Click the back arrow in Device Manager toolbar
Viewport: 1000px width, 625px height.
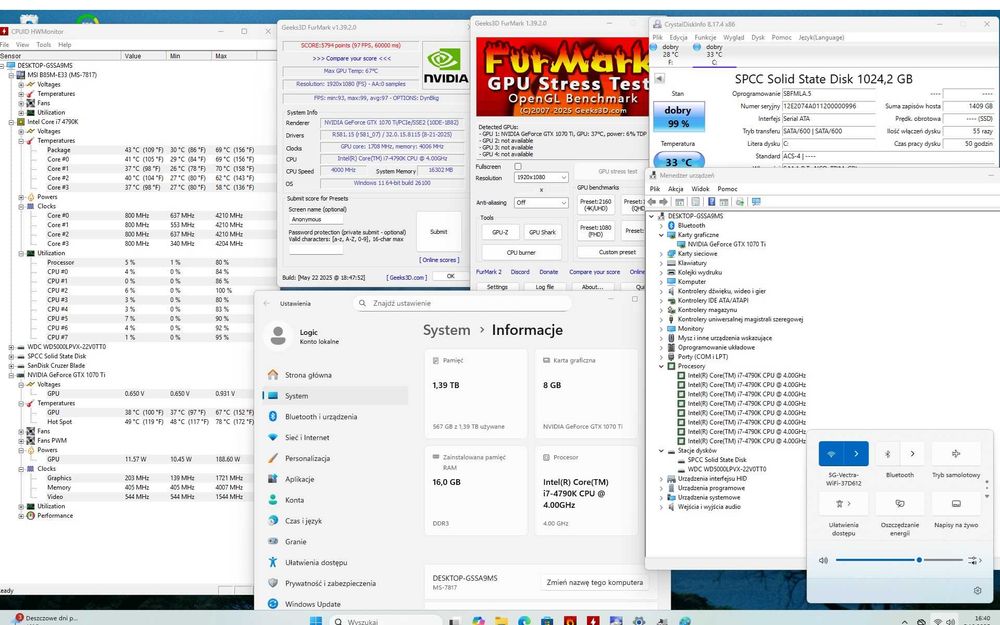652,202
